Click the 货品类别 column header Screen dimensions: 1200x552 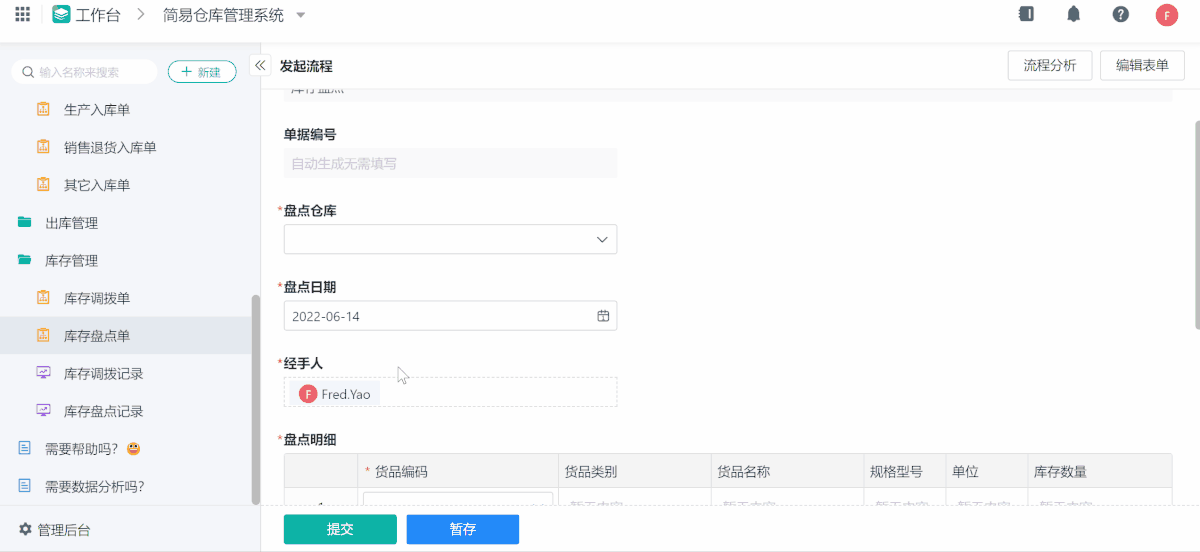coord(634,471)
